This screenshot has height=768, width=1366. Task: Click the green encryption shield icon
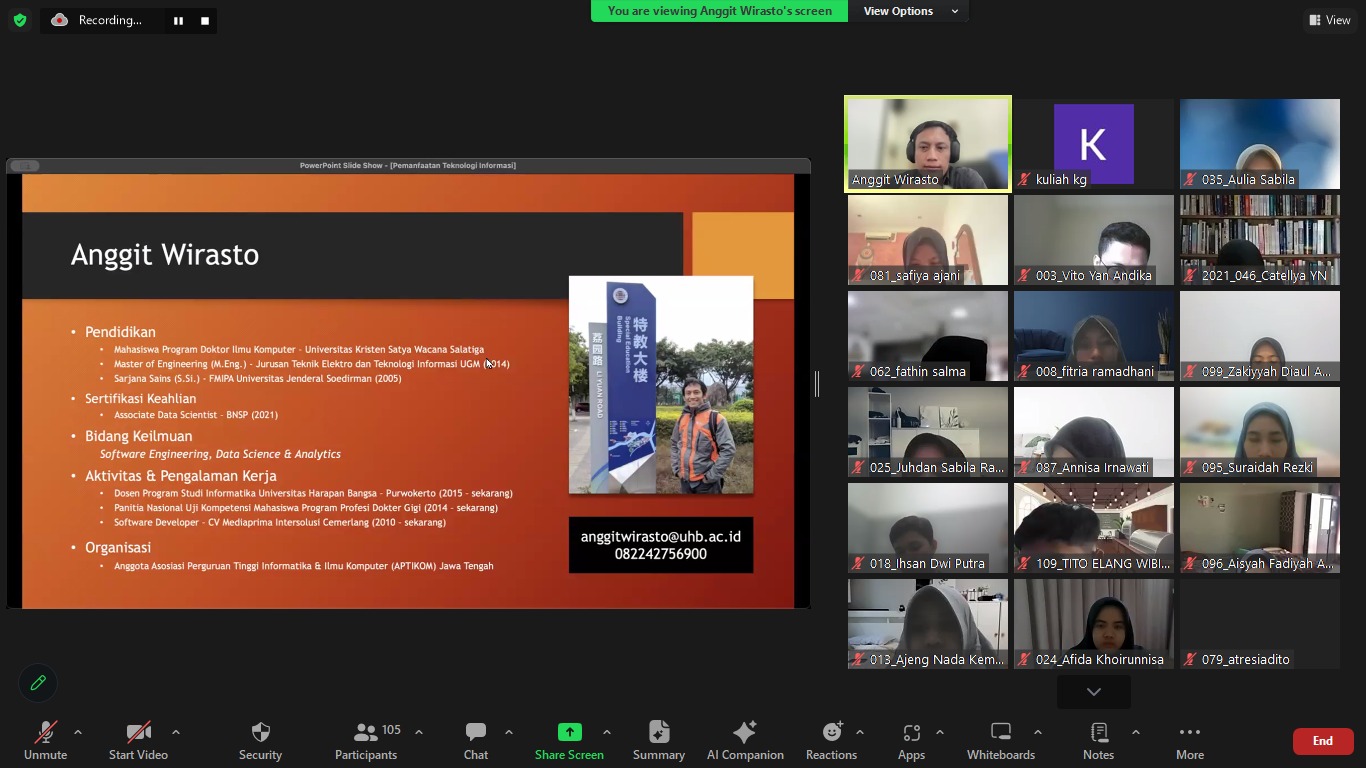pyautogui.click(x=20, y=20)
